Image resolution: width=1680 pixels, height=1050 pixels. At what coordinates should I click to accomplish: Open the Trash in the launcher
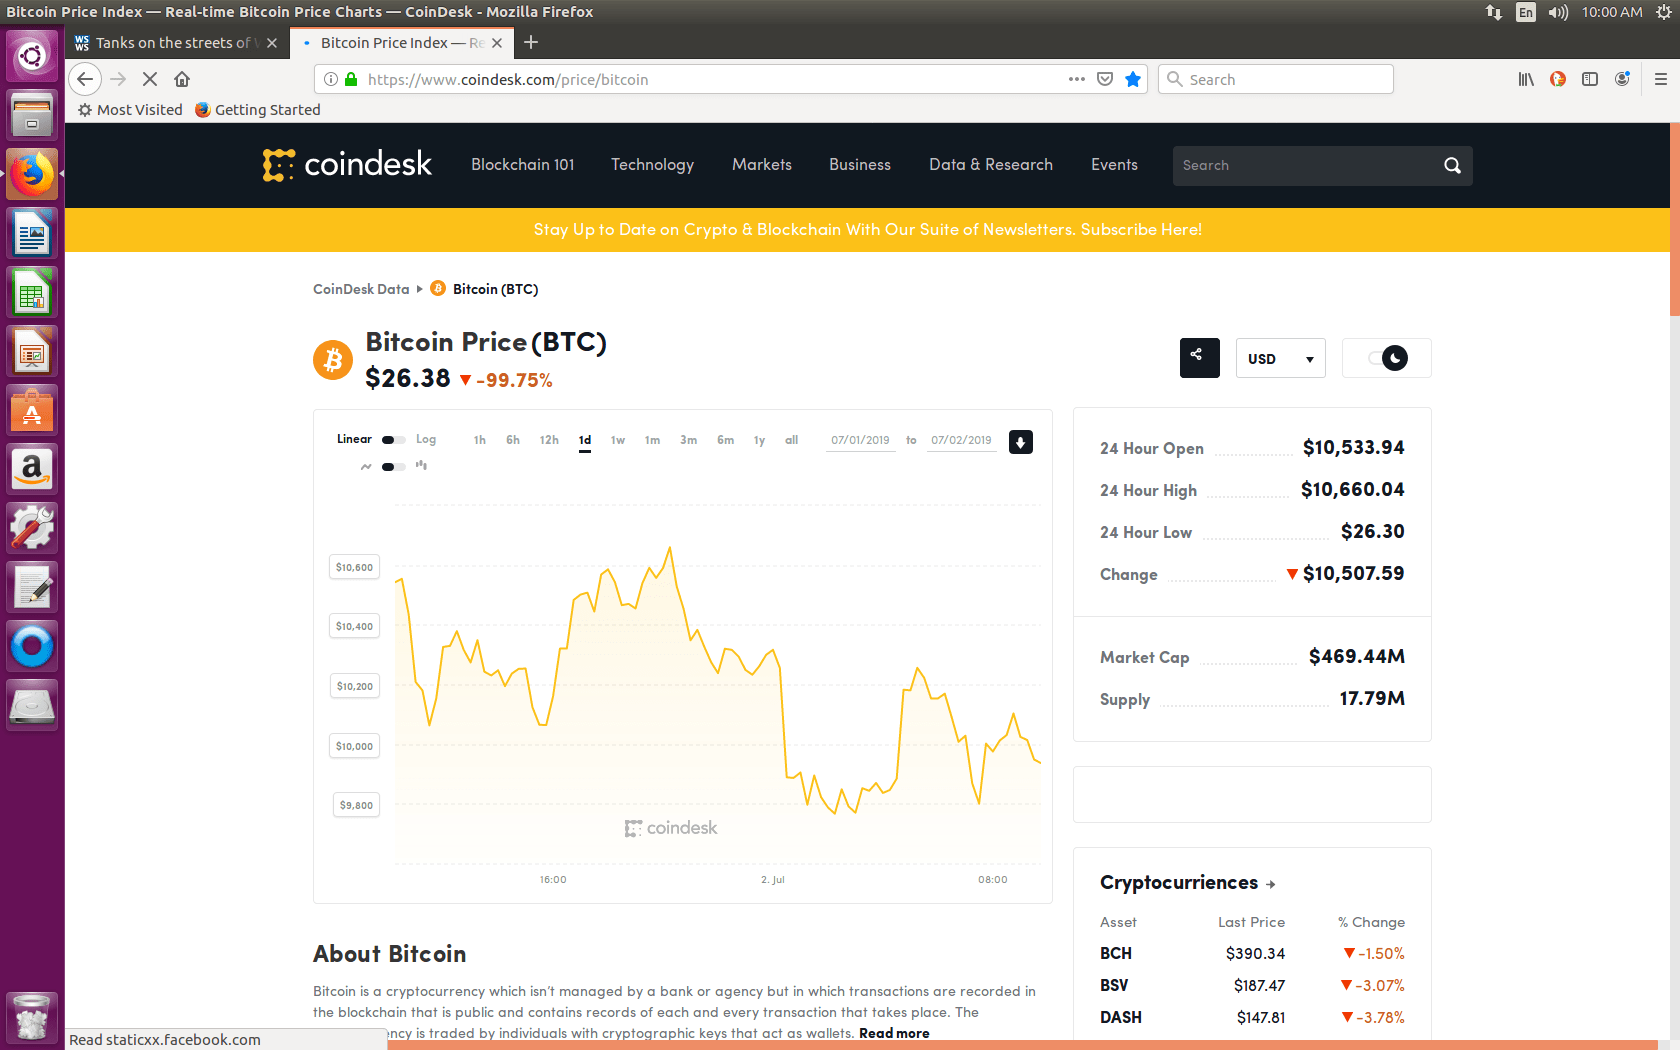pyautogui.click(x=32, y=1017)
